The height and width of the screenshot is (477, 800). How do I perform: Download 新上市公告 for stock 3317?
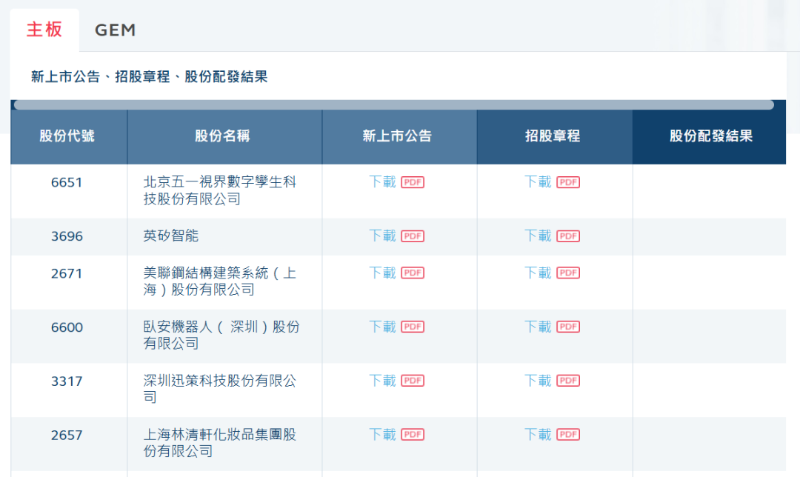click(x=383, y=381)
